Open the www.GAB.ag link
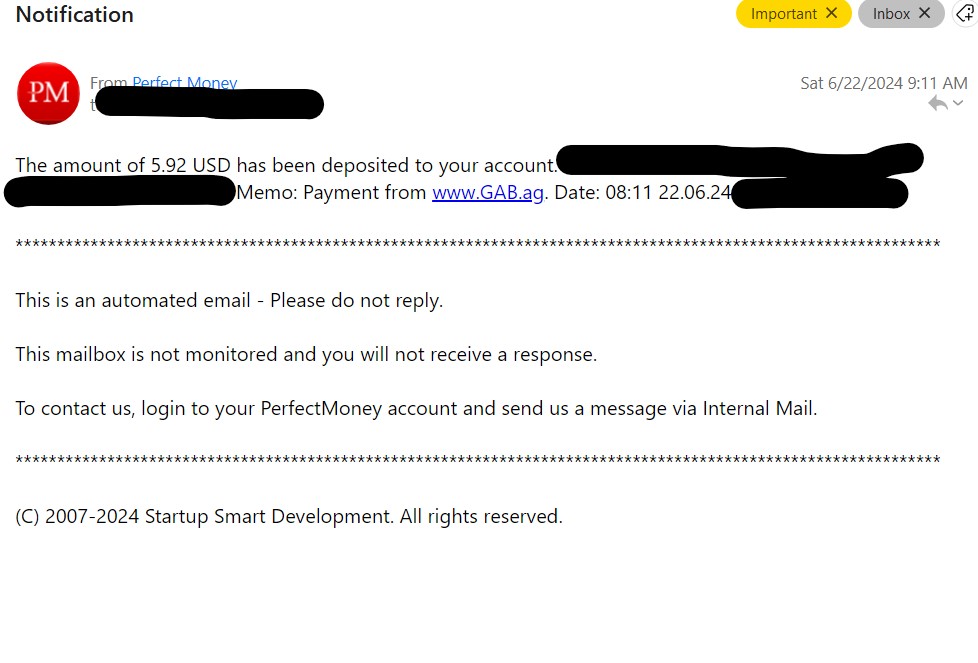The width and height of the screenshot is (978, 663). [x=488, y=193]
